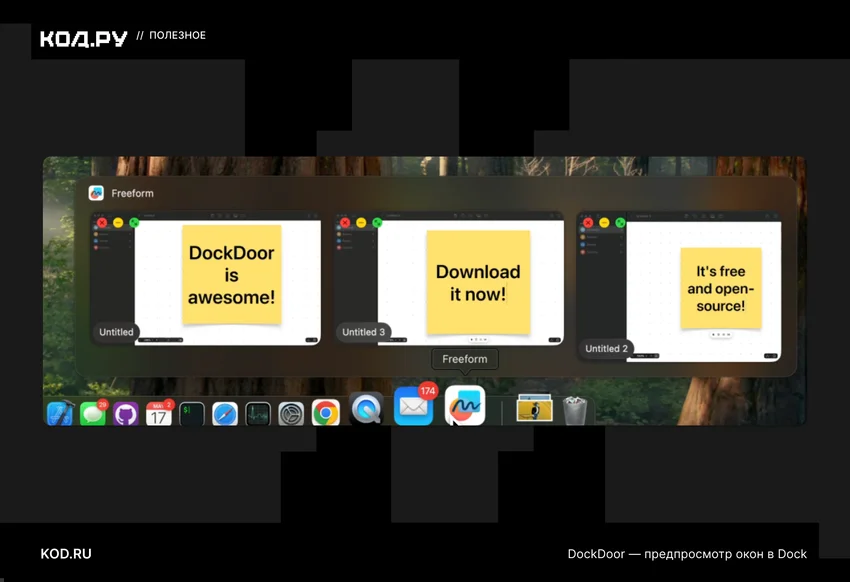Open System Settings gear icon
The image size is (850, 582).
tap(291, 414)
